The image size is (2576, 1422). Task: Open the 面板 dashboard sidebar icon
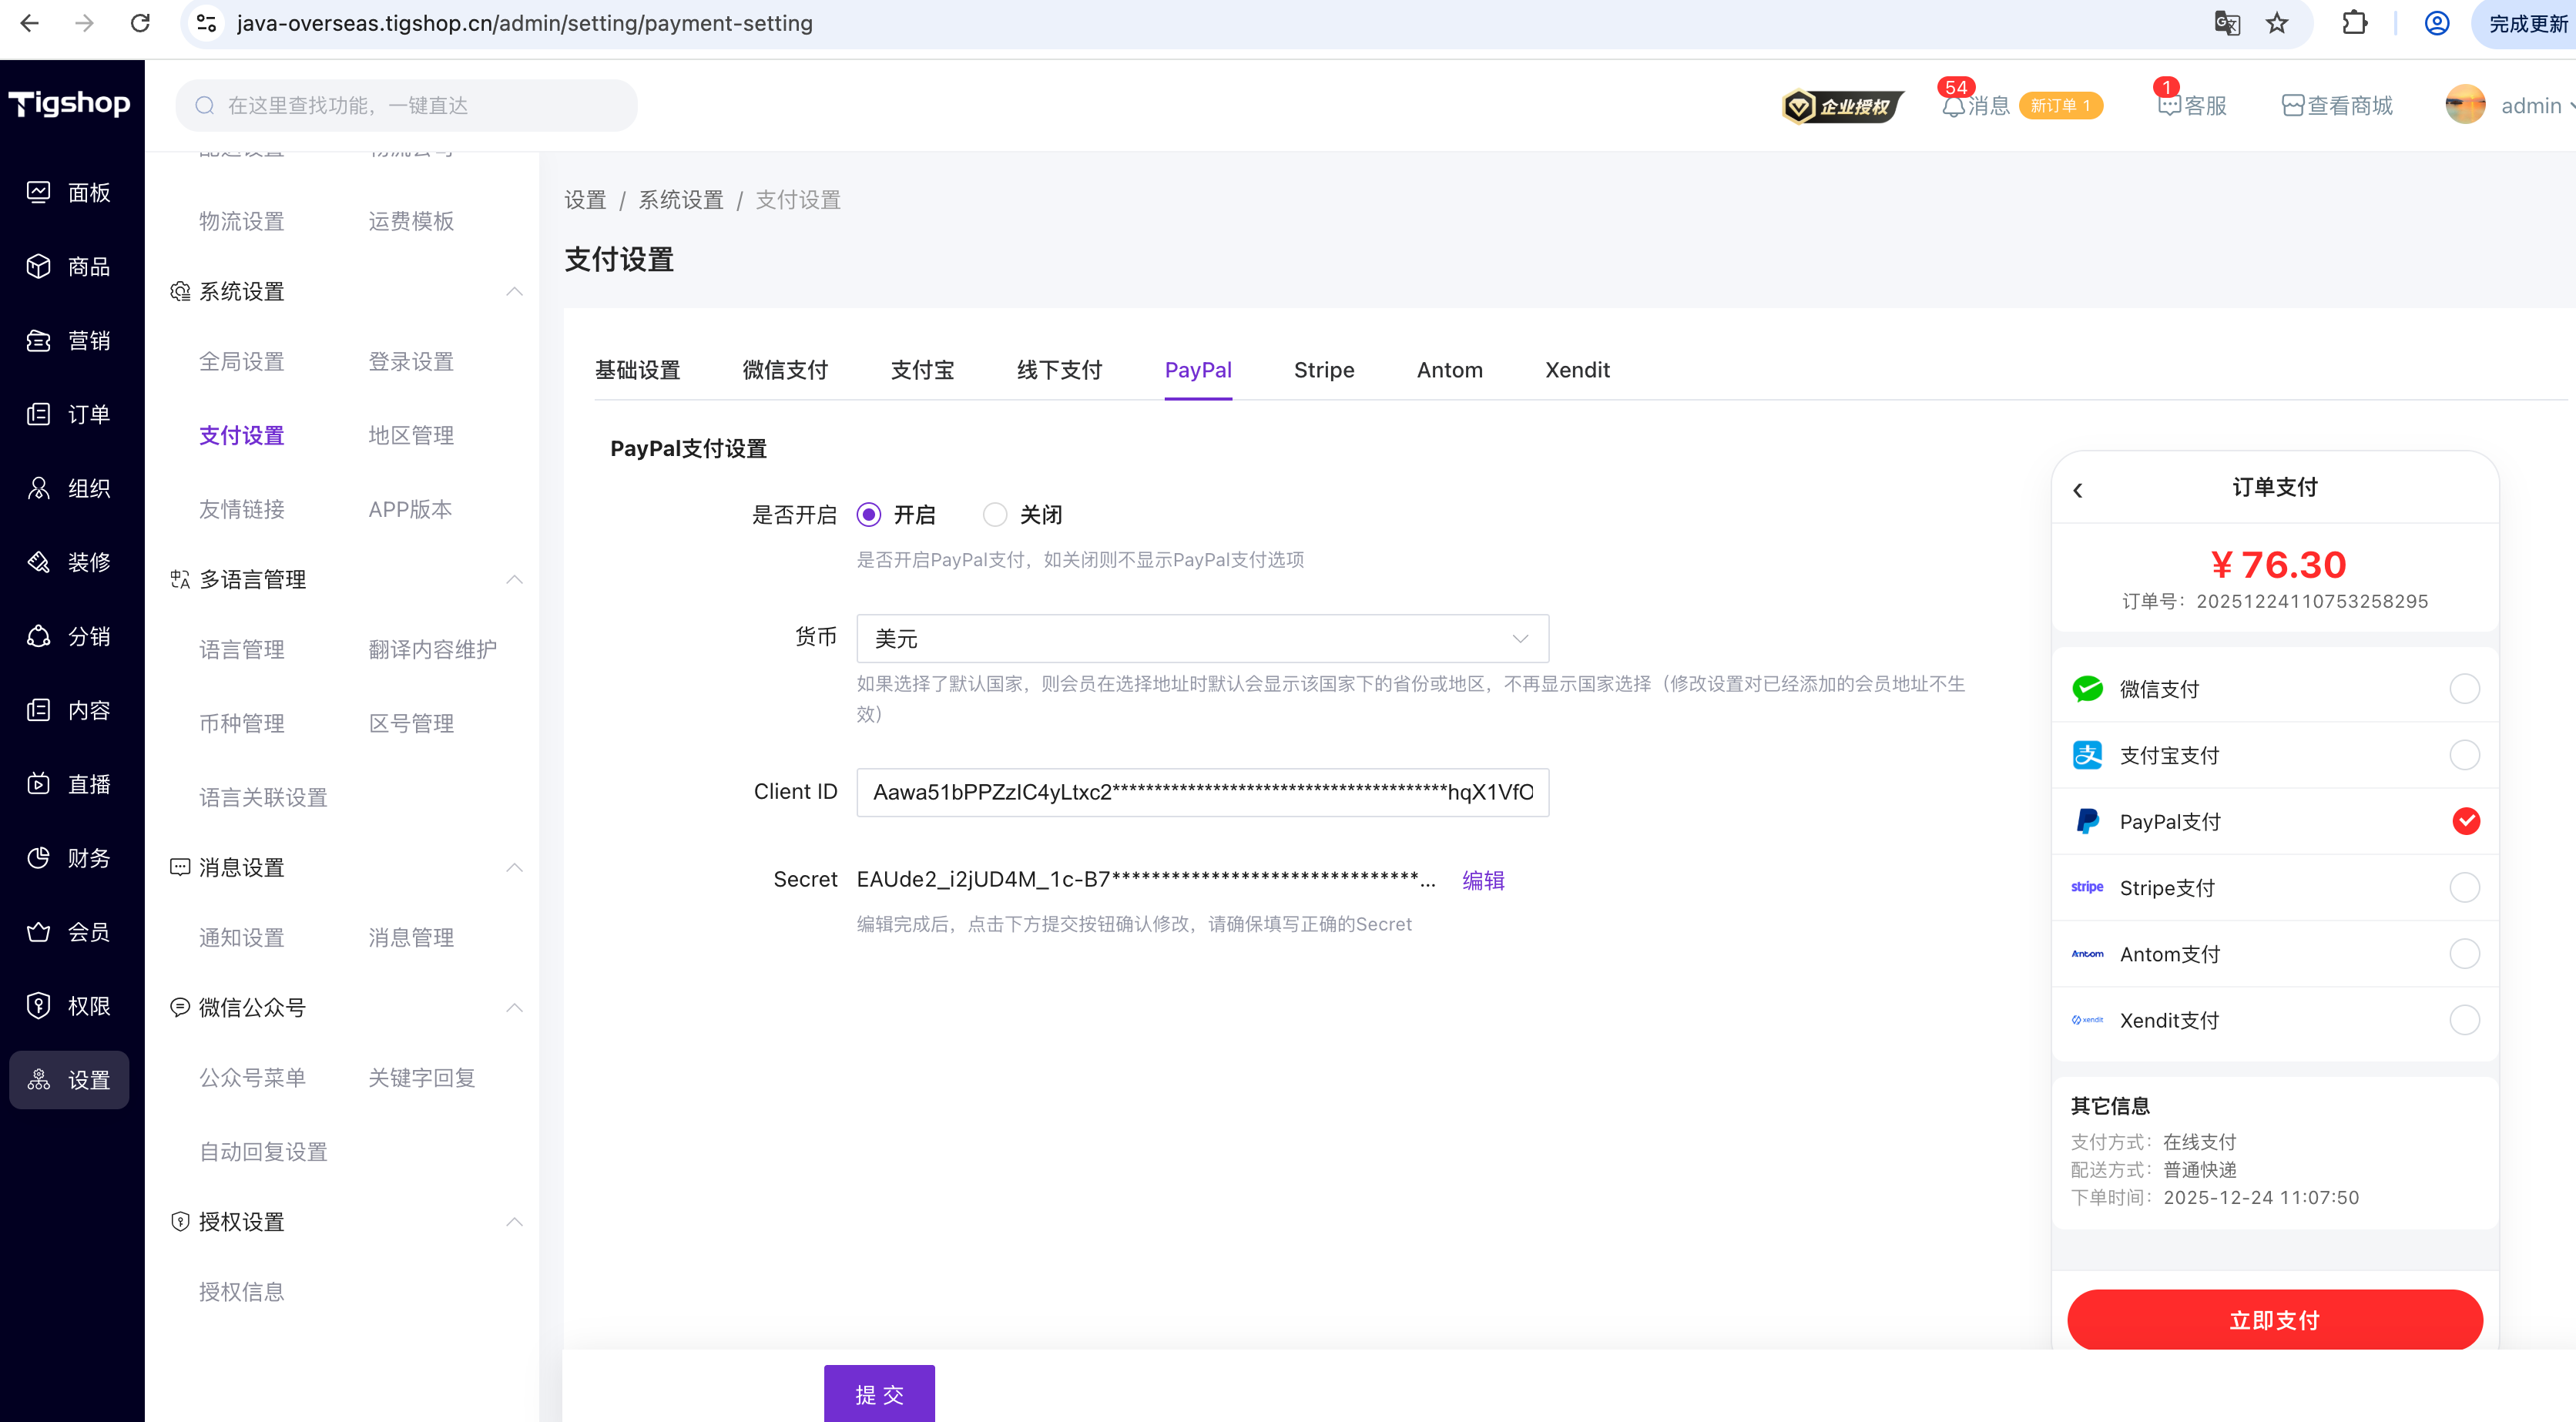[x=38, y=192]
